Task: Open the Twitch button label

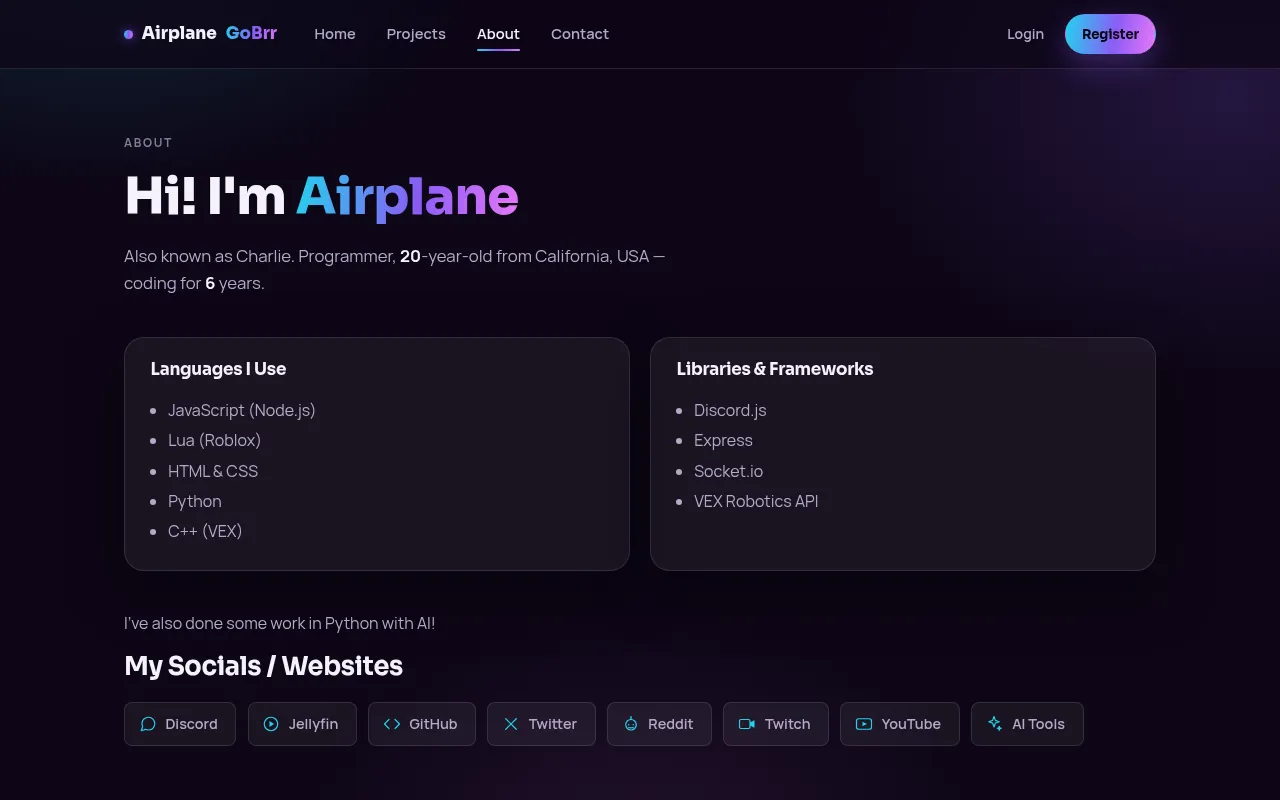Action: (787, 724)
